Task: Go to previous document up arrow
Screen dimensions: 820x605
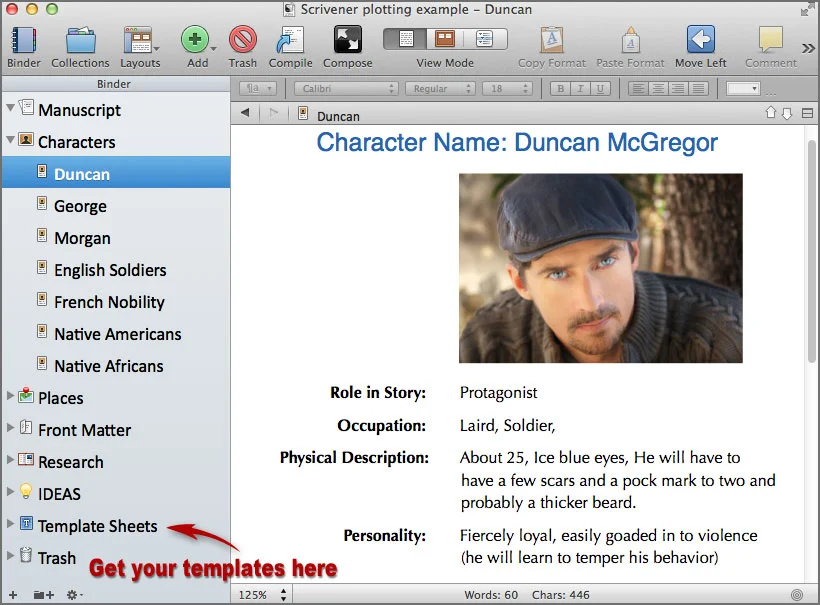Action: 770,112
